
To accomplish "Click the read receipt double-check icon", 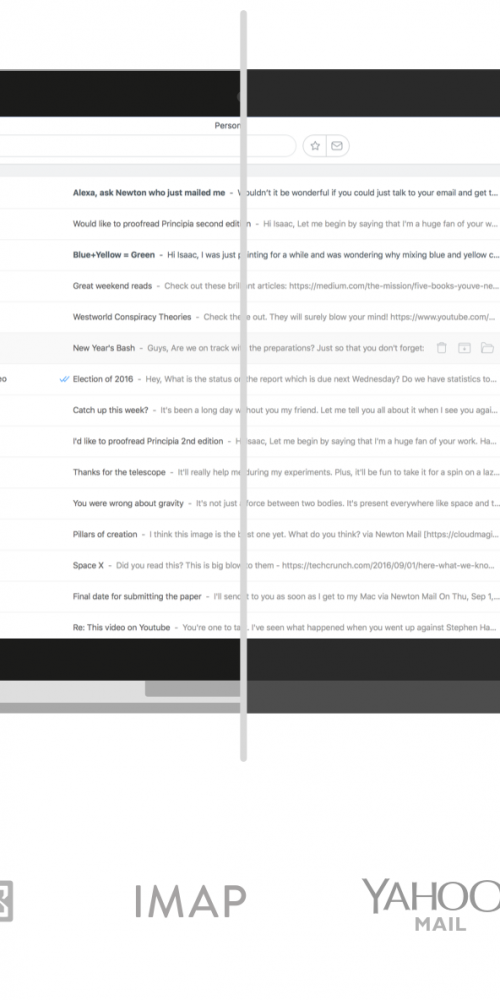I will (x=64, y=379).
